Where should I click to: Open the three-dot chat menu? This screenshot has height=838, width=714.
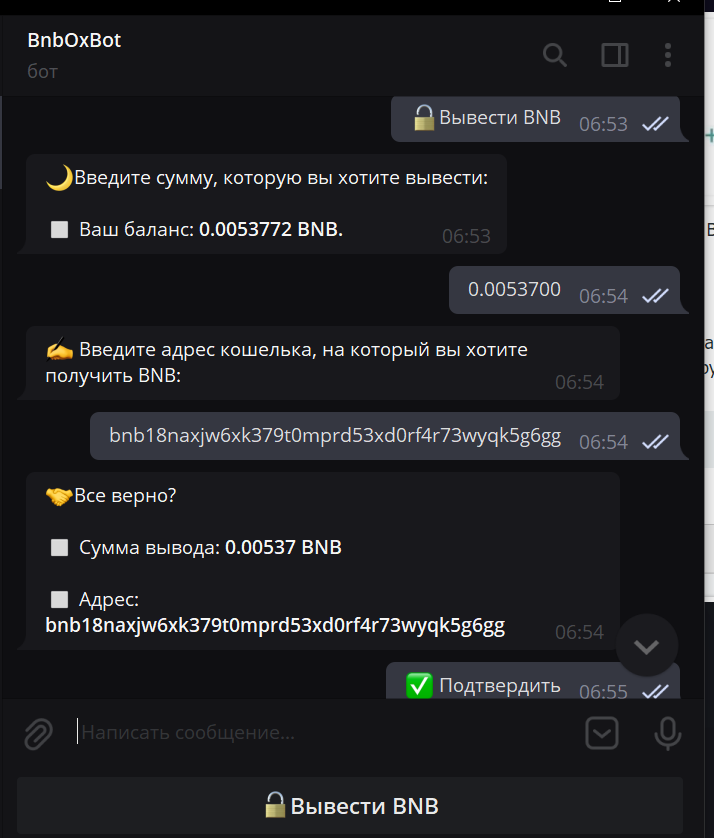pyautogui.click(x=669, y=55)
